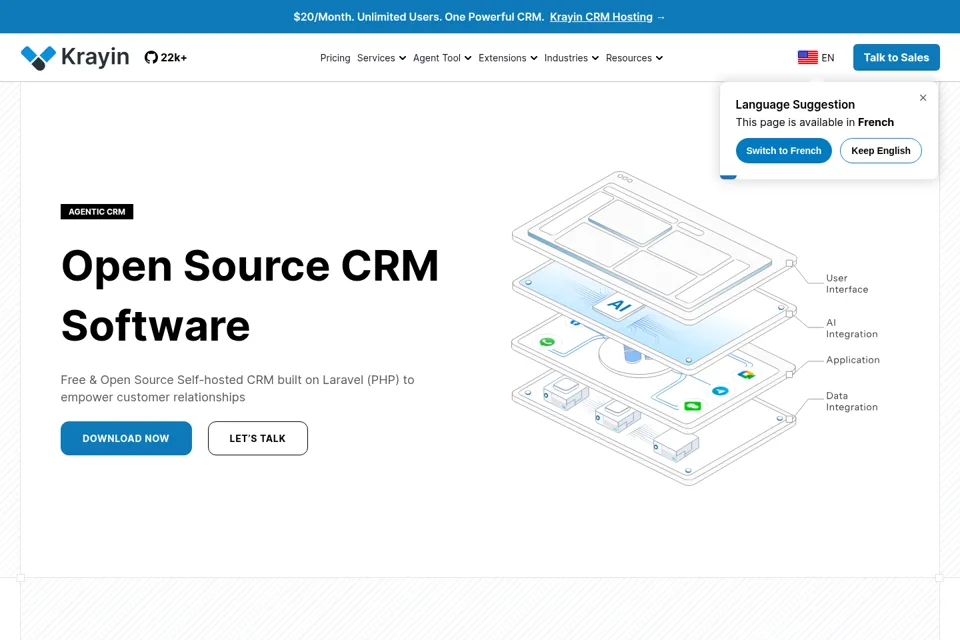Click the Let's Talk button
This screenshot has height=640, width=960.
[258, 439]
